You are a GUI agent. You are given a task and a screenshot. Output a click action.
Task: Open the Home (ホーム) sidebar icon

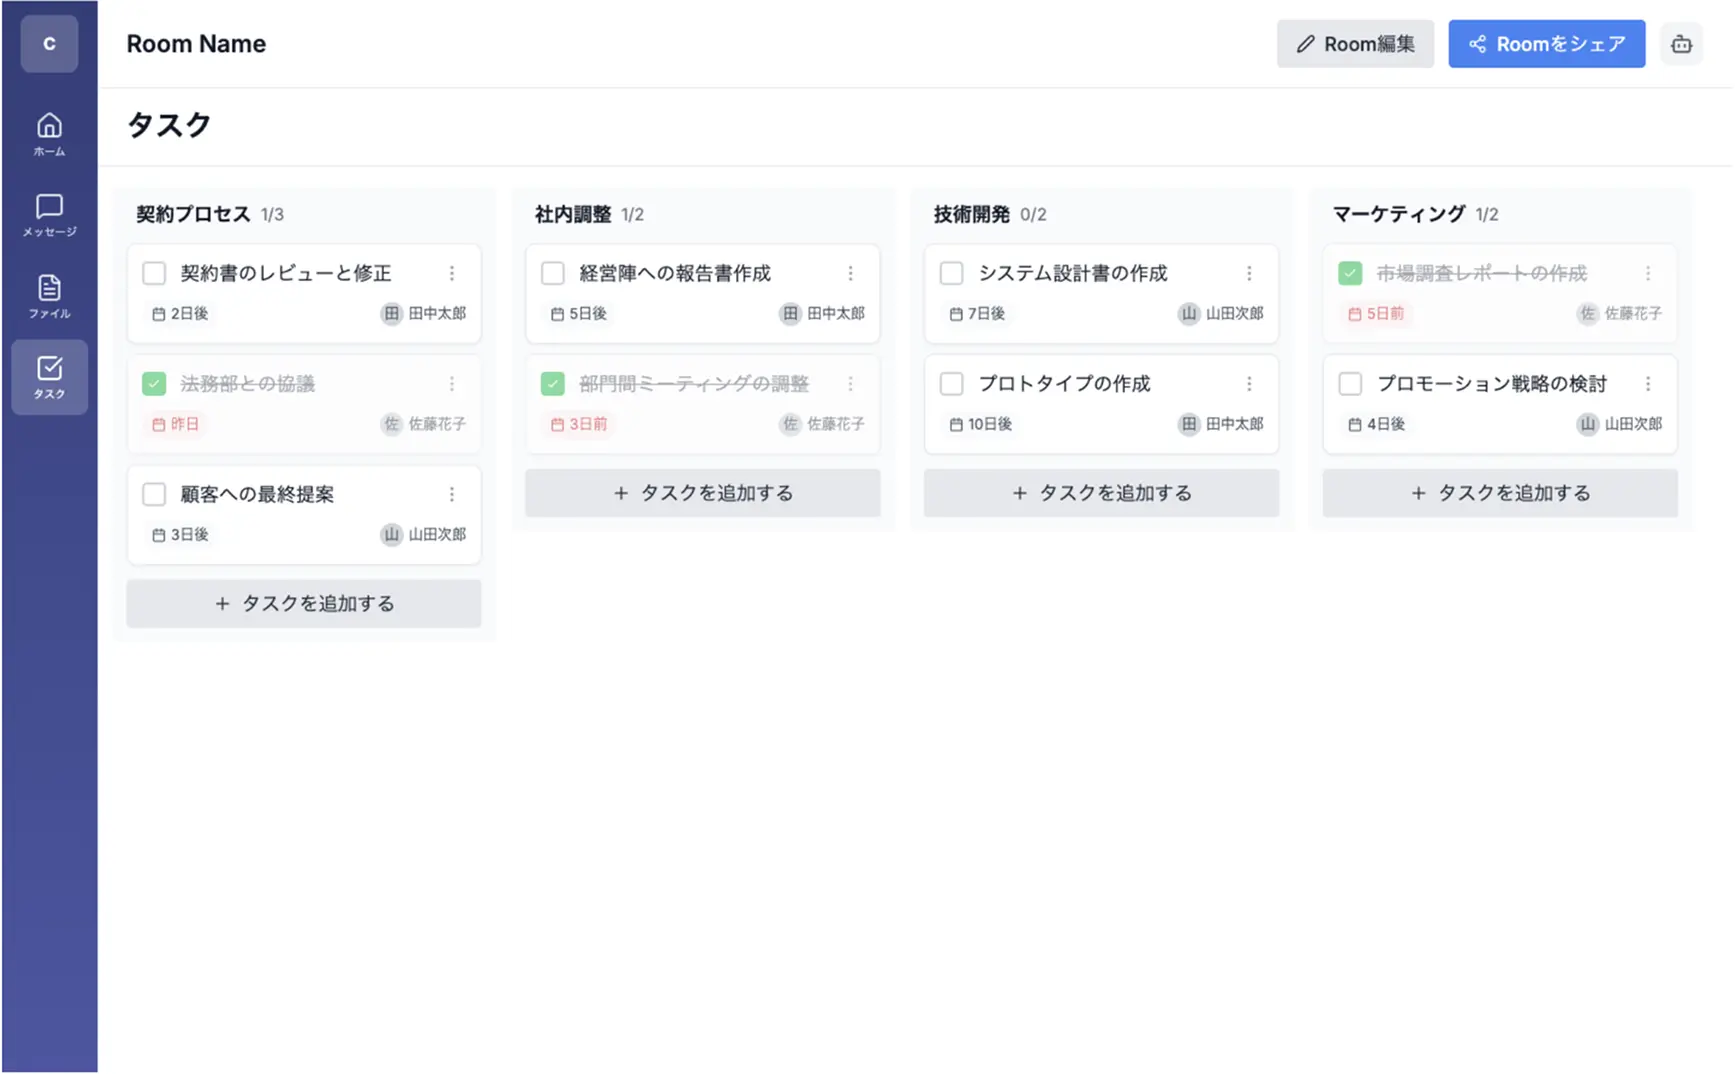tap(49, 134)
